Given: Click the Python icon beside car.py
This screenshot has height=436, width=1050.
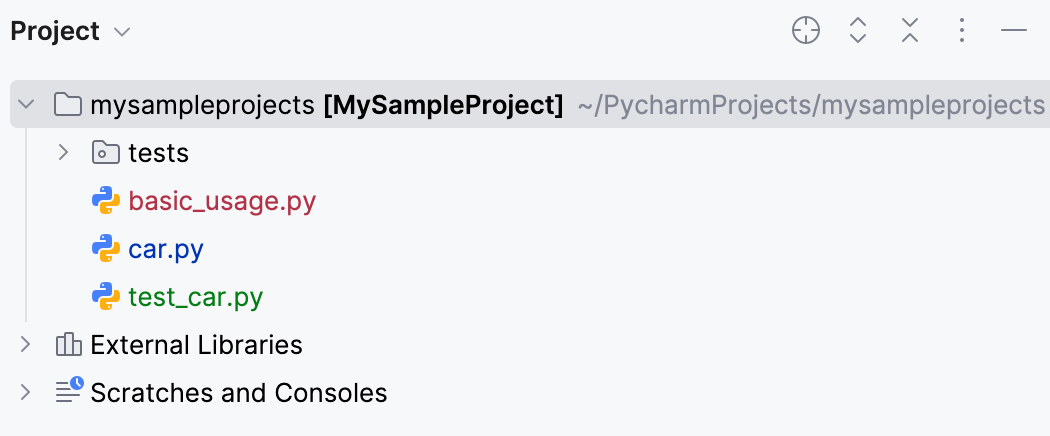Looking at the screenshot, I should tap(105, 249).
